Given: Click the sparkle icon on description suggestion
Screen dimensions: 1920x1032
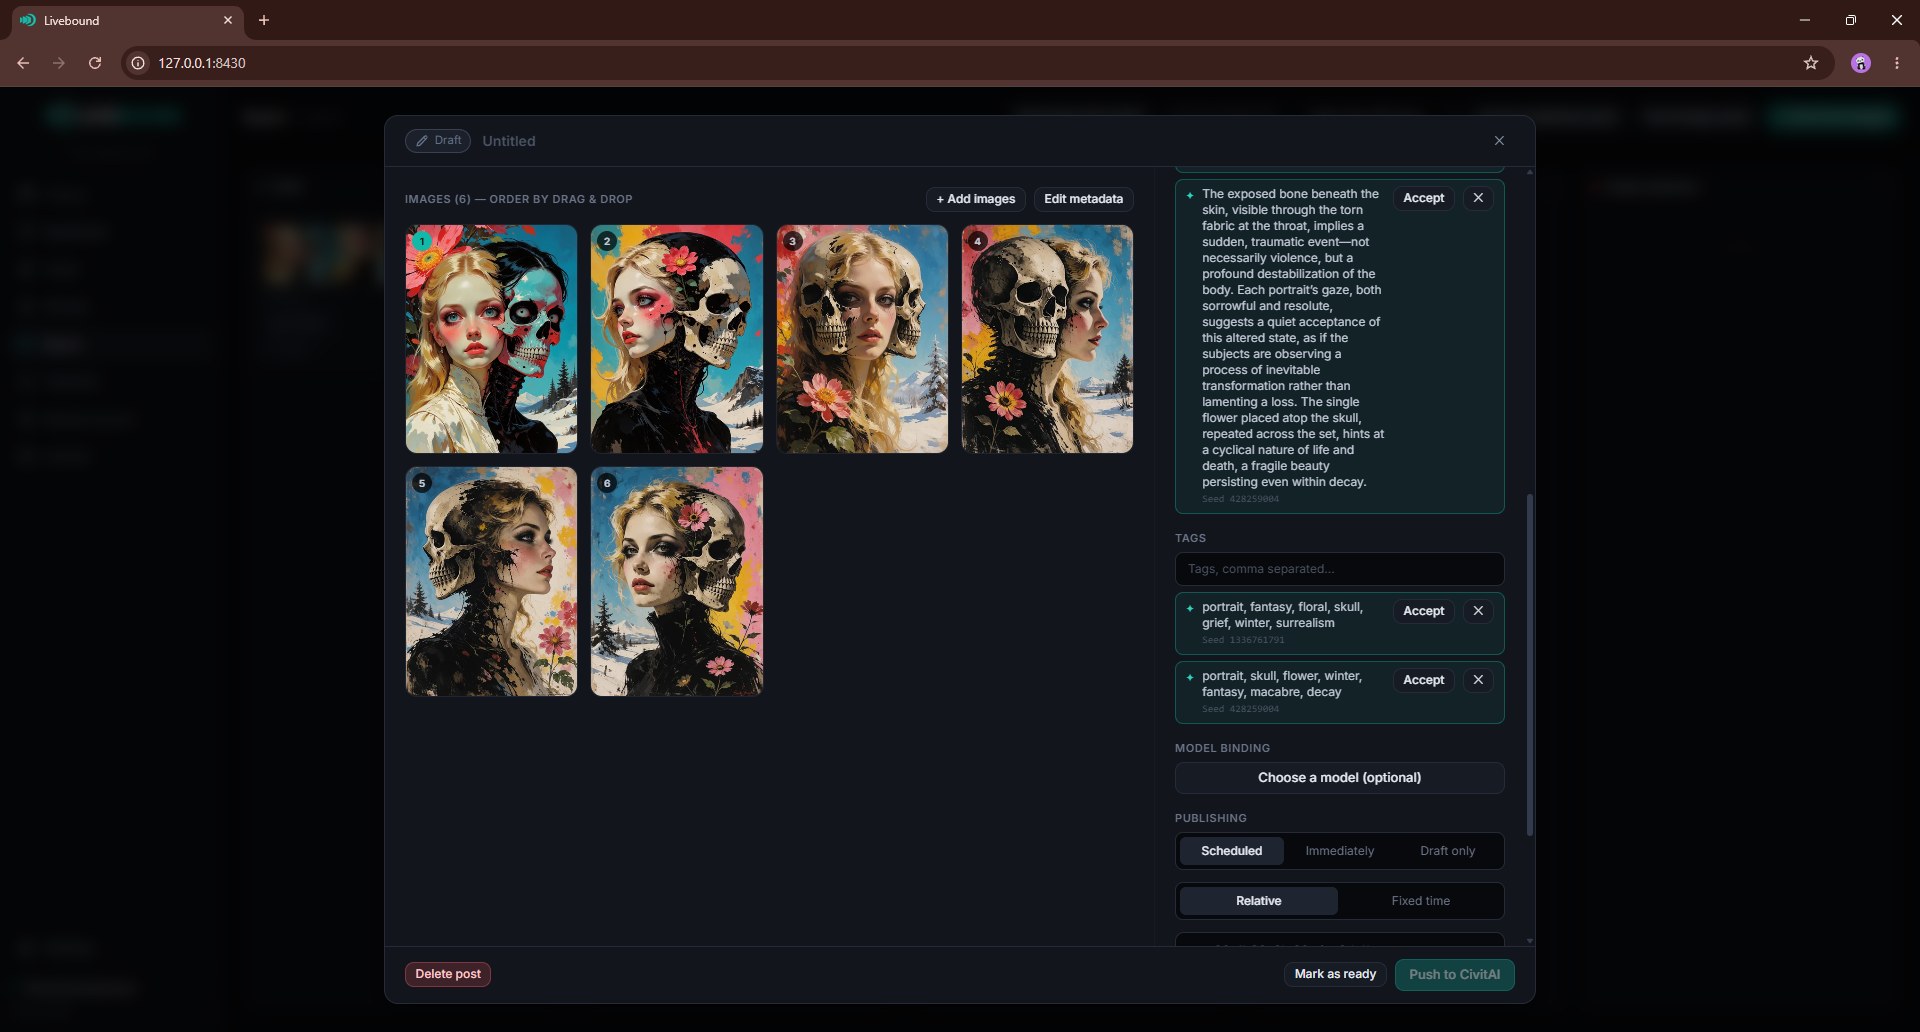Looking at the screenshot, I should [x=1190, y=195].
